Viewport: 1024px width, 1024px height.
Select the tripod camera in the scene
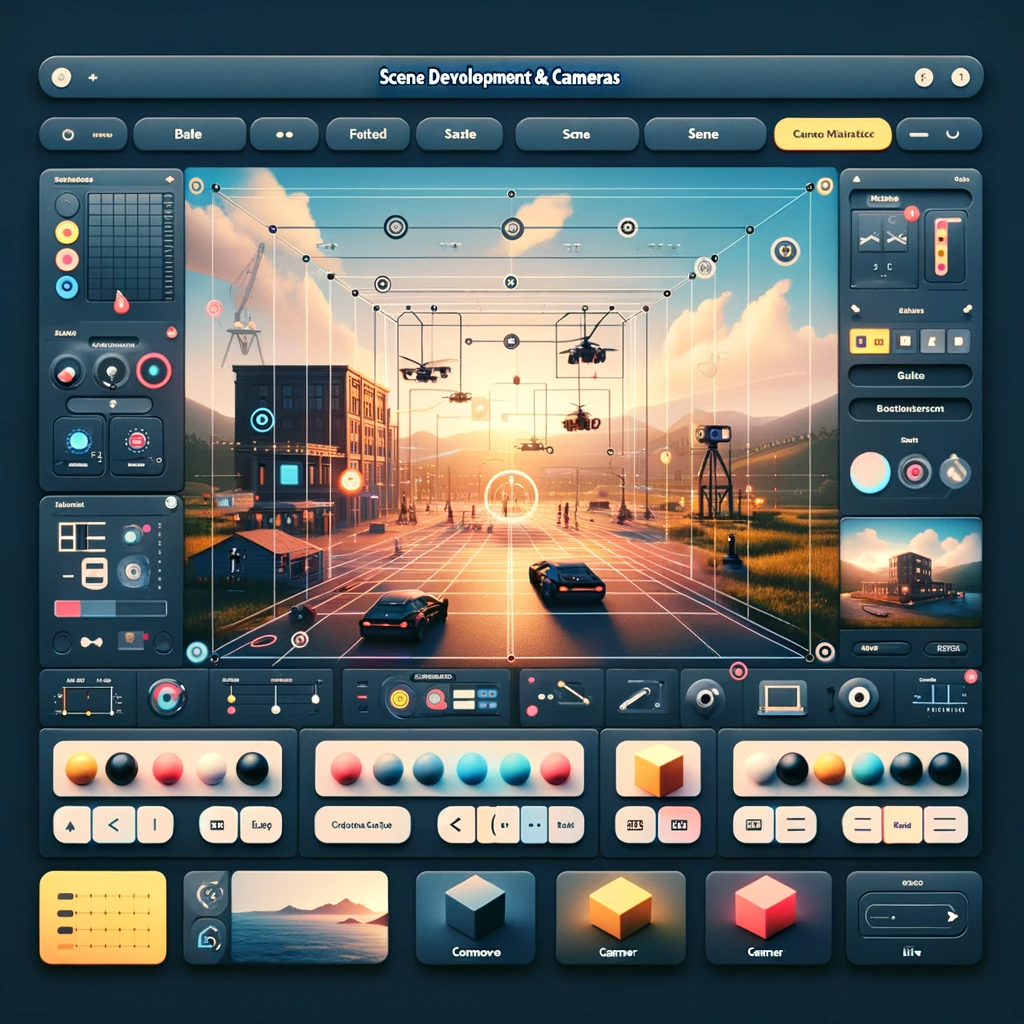[x=714, y=472]
